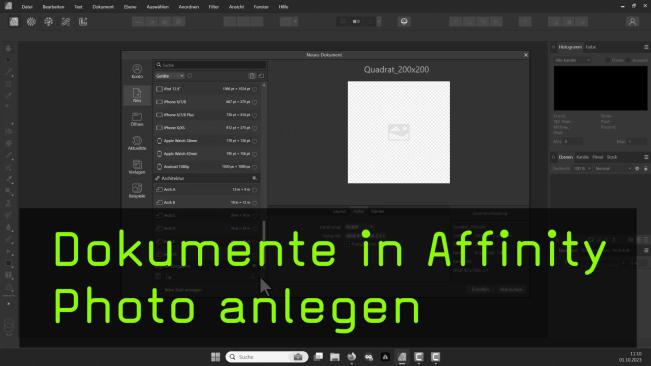Select the Android 1080p preset row
Screen dimensions: 651x366
tap(207, 167)
